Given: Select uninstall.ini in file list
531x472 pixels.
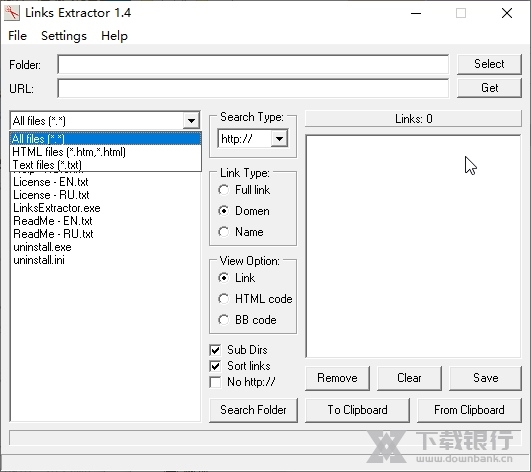Looking at the screenshot, I should click(39, 260).
